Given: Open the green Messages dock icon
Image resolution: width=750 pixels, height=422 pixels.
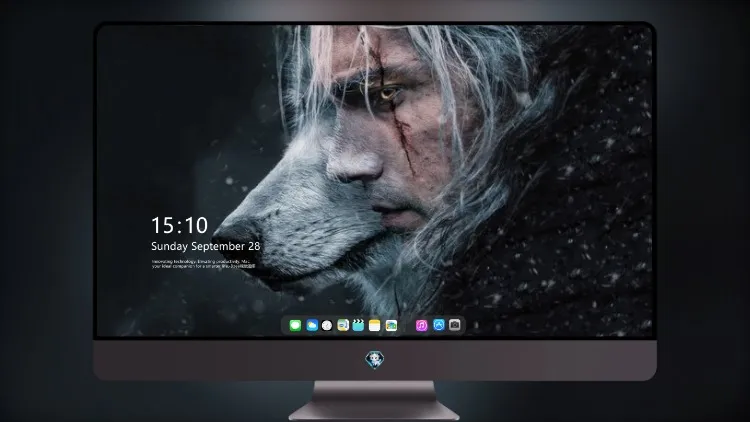Looking at the screenshot, I should 295,325.
